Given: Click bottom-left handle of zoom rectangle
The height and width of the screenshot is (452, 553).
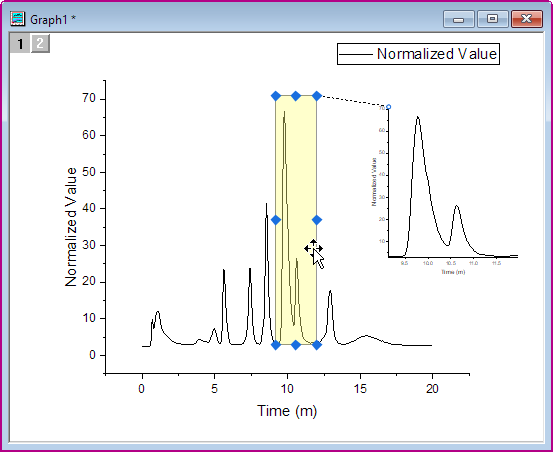Looking at the screenshot, I should (x=276, y=345).
